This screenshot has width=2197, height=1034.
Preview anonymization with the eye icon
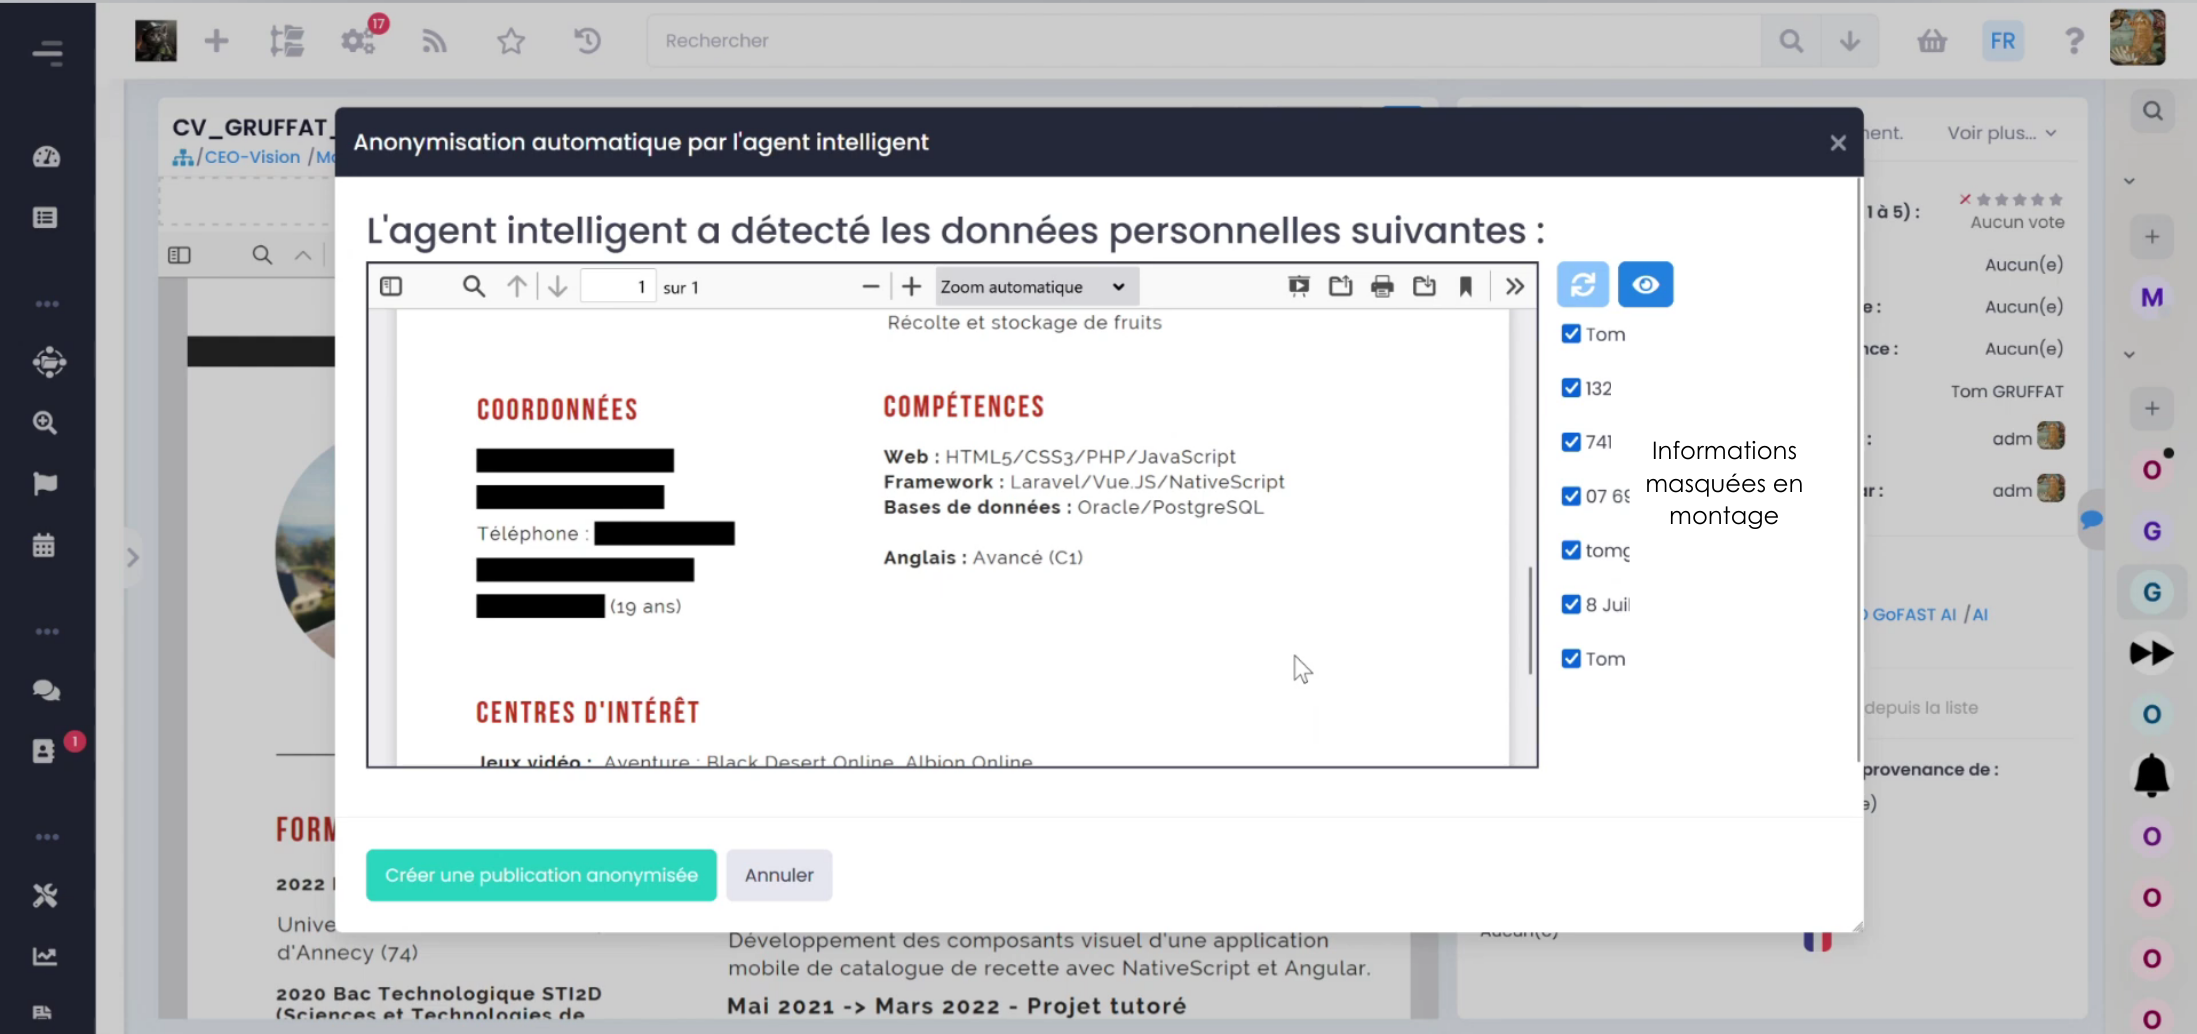click(1645, 284)
